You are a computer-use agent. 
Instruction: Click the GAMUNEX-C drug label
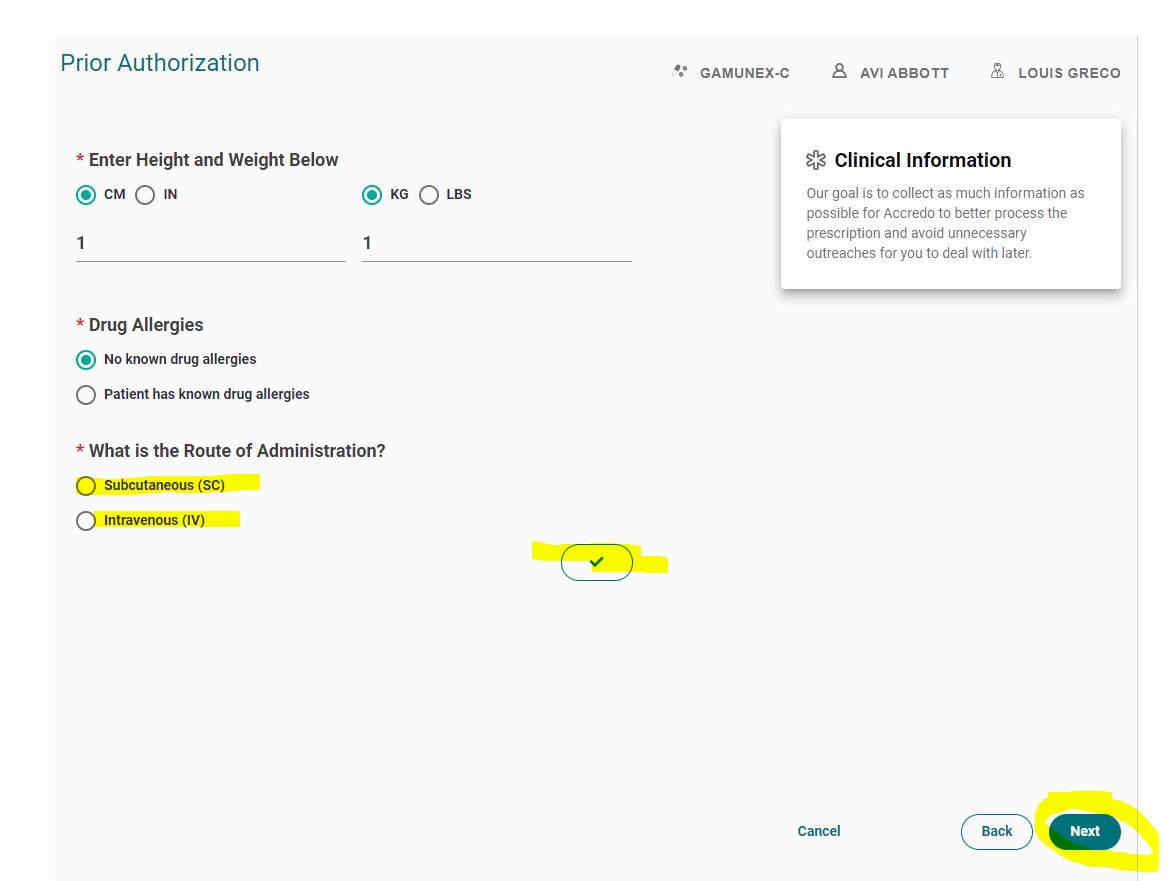pyautogui.click(x=745, y=73)
